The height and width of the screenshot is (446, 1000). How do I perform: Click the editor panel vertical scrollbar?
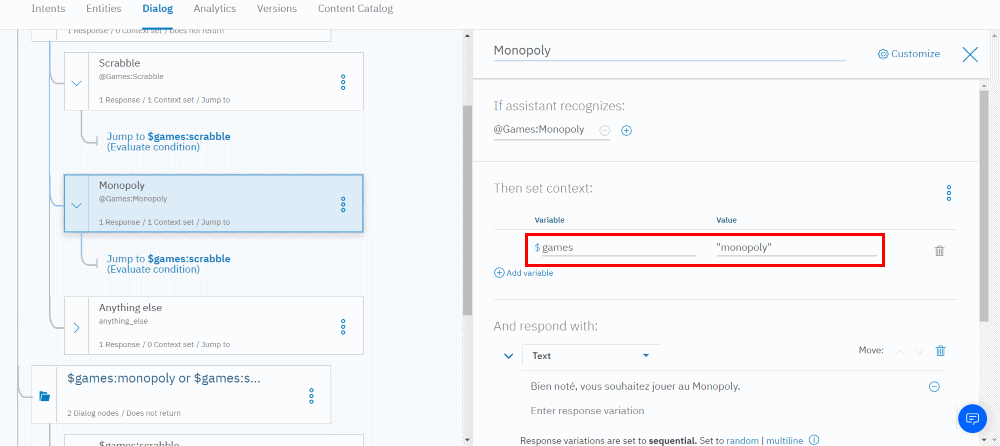pyautogui.click(x=984, y=205)
